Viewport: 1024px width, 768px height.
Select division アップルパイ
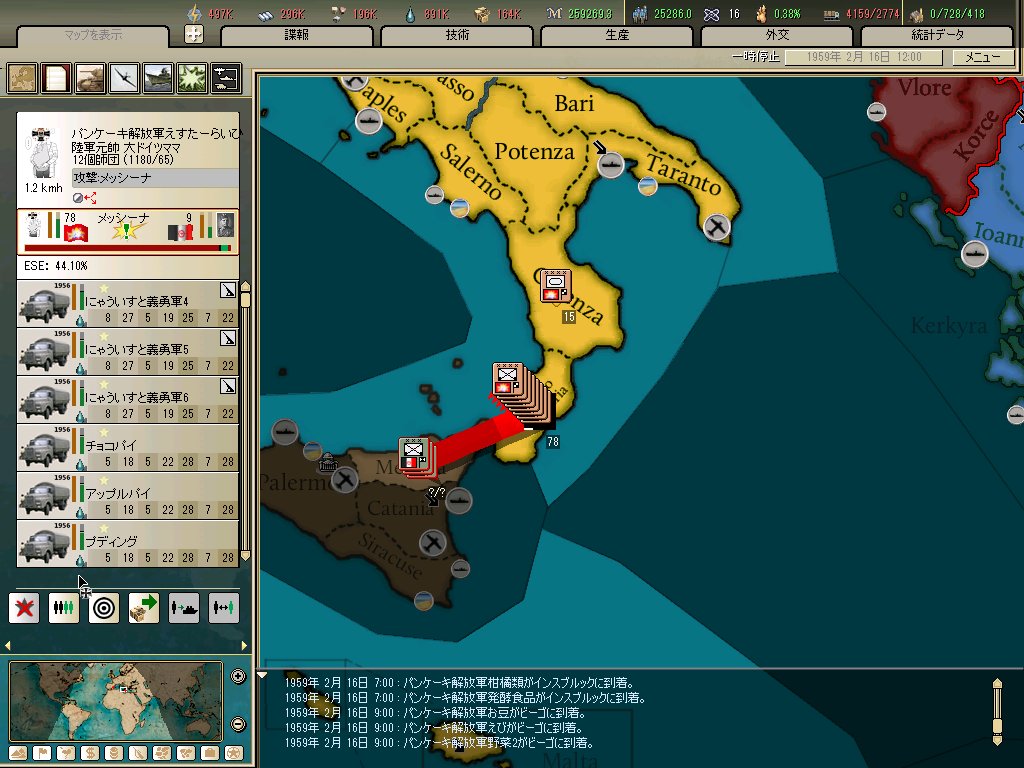tap(127, 496)
